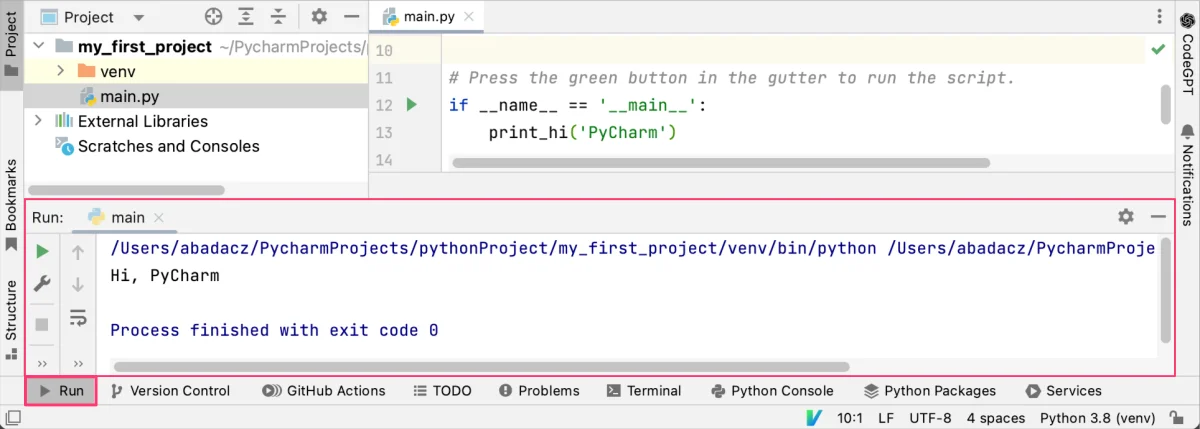Hide the Project tool window
The width and height of the screenshot is (1200, 429).
tap(350, 17)
